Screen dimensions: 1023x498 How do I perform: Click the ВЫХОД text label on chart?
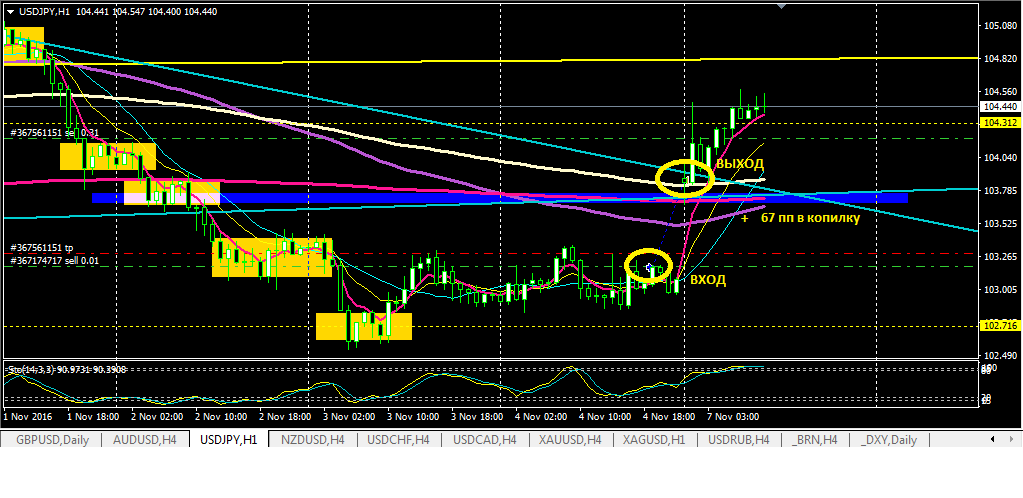pyautogui.click(x=740, y=164)
